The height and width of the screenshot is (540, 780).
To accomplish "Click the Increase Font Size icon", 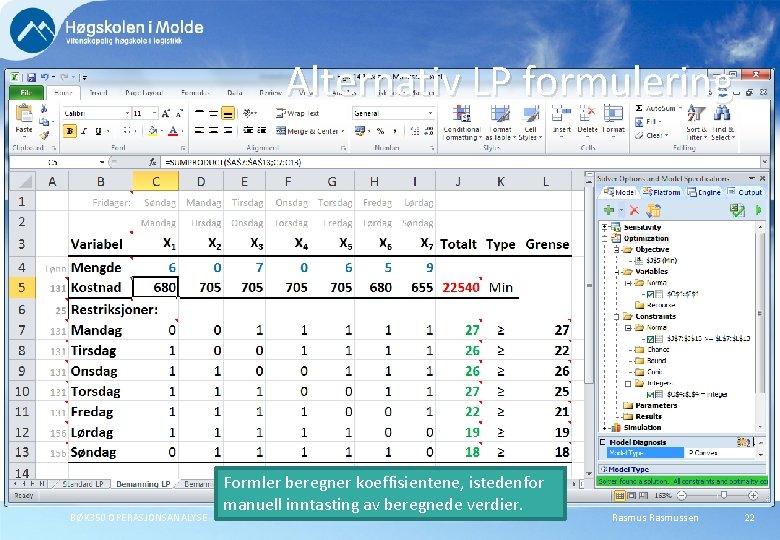I will coord(166,113).
